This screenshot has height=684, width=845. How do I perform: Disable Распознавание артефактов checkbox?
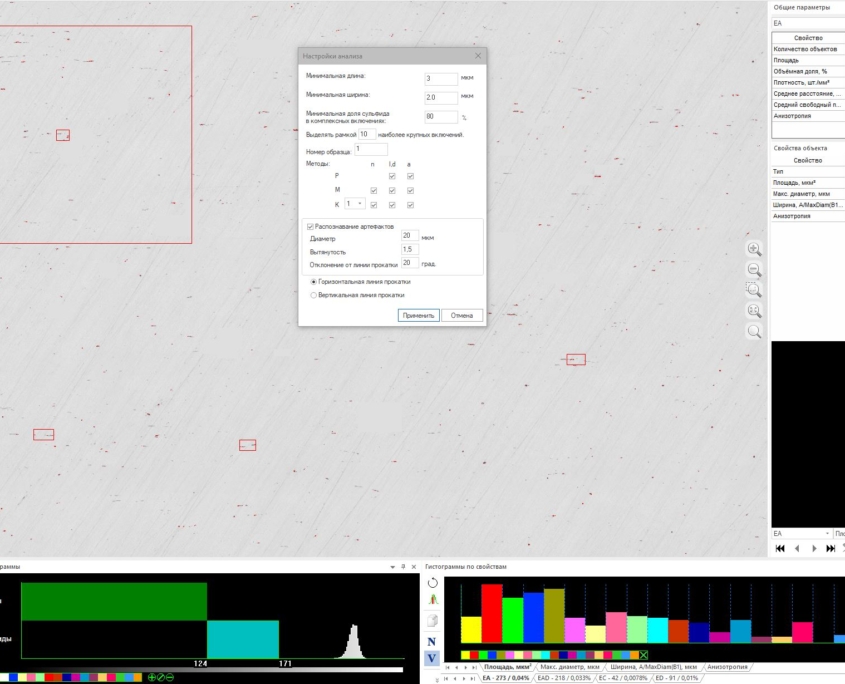310,226
